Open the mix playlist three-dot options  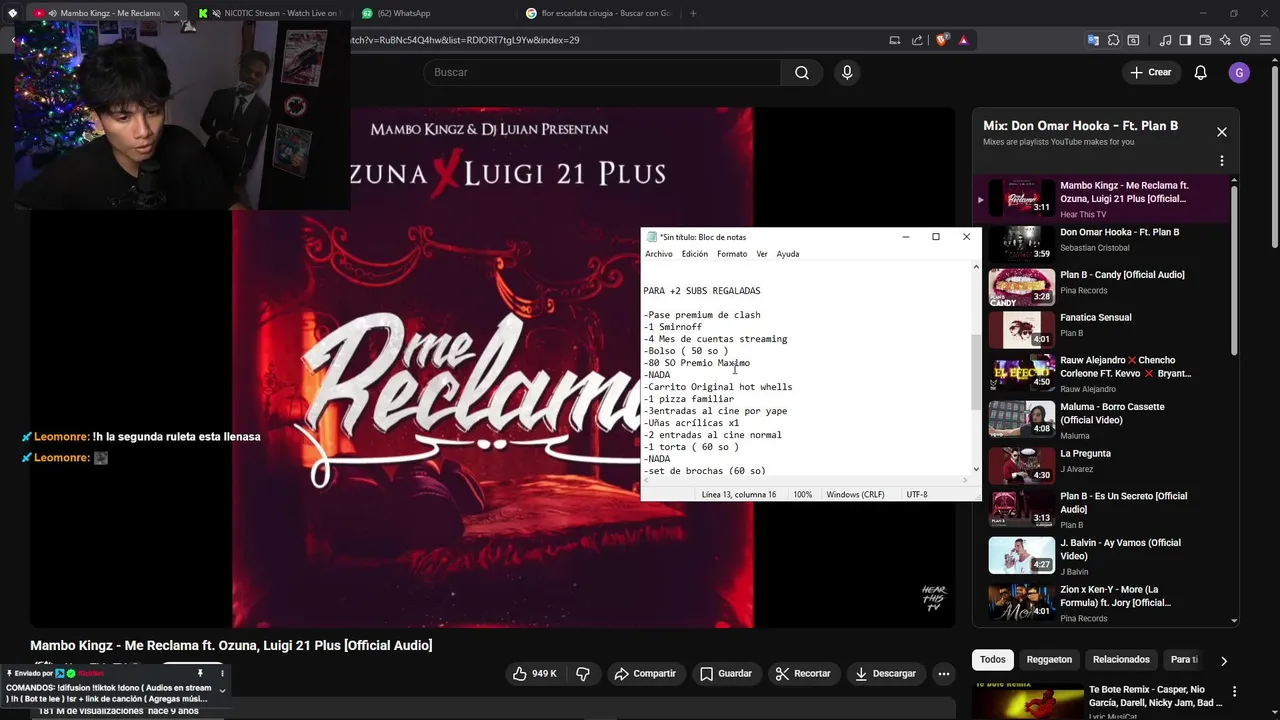(x=1221, y=161)
